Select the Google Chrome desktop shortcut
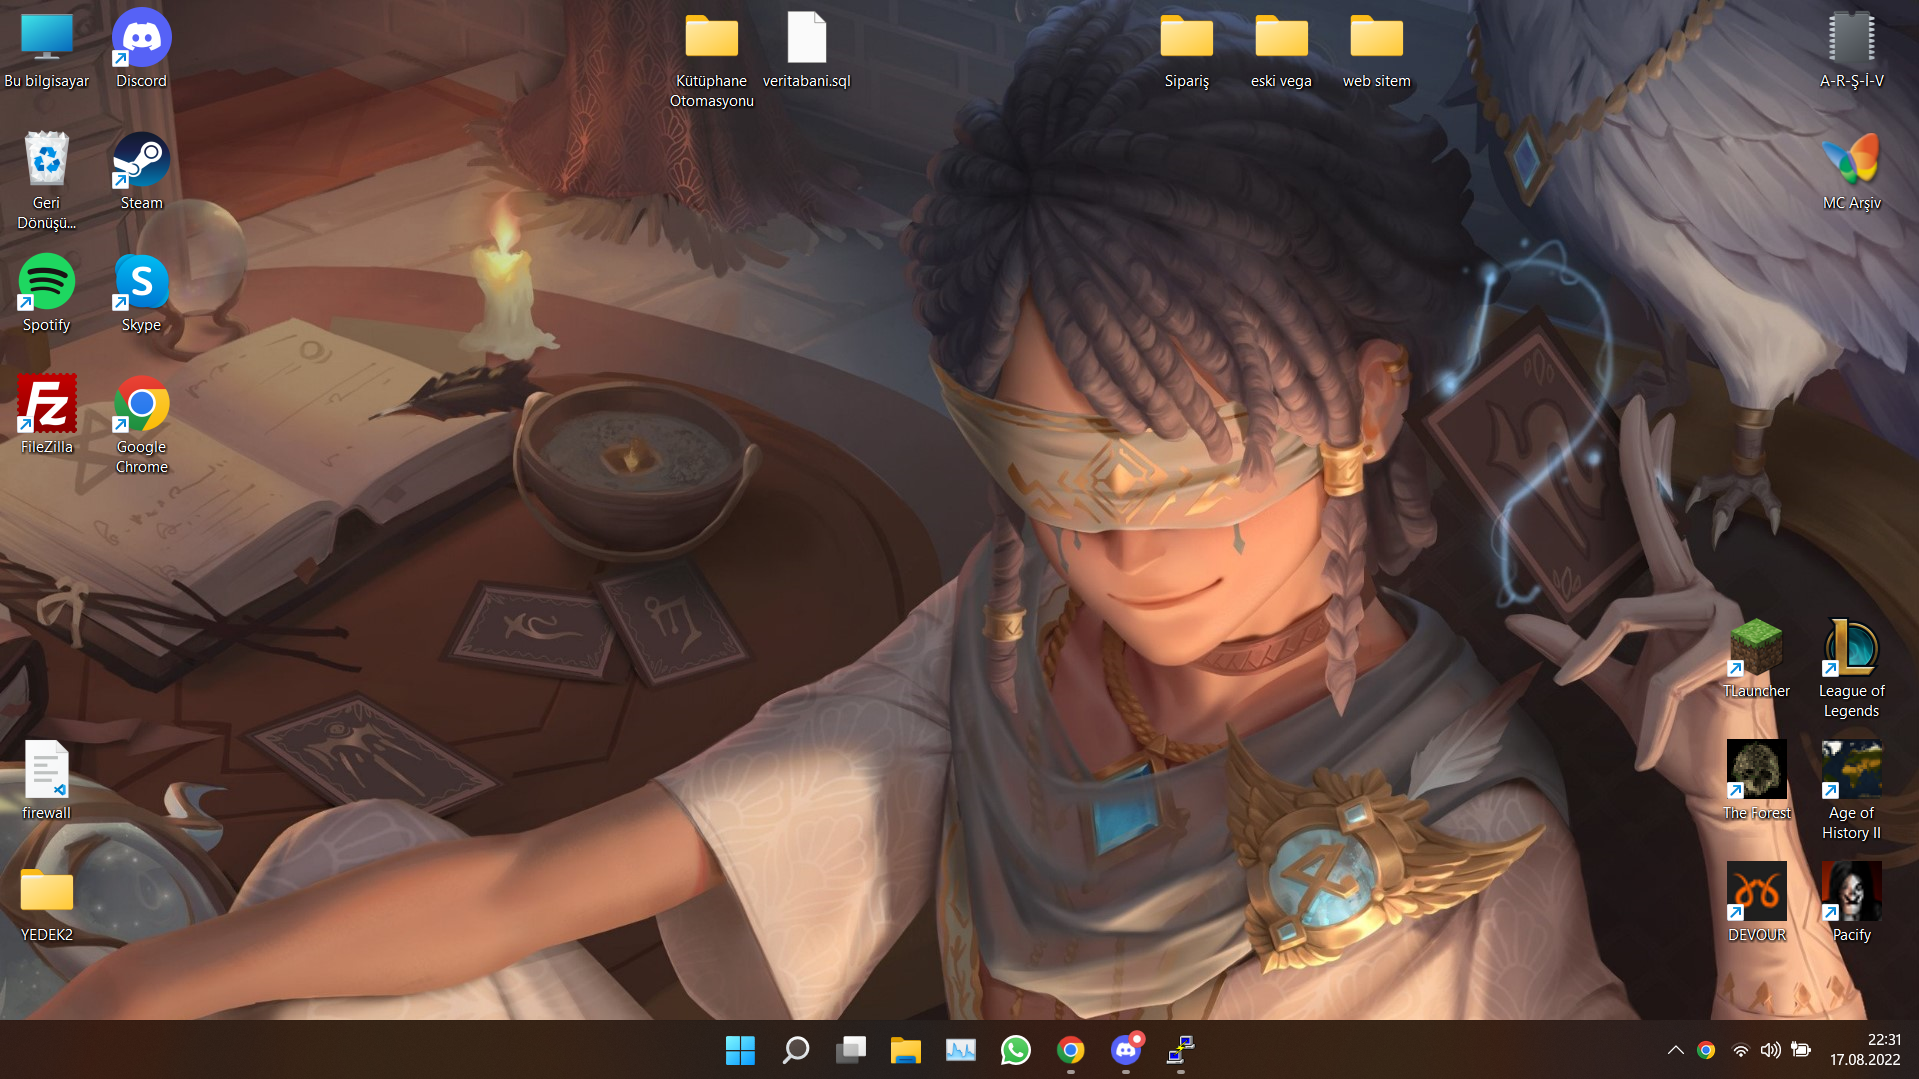The width and height of the screenshot is (1919, 1079). click(x=141, y=426)
